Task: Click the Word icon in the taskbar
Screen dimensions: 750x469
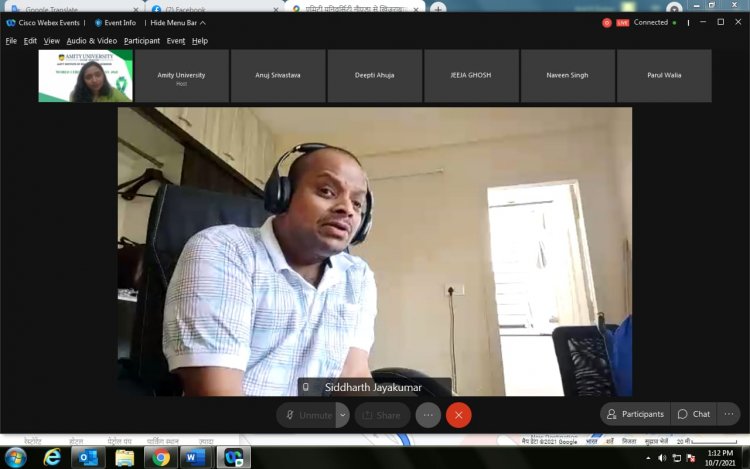Action: coord(195,457)
